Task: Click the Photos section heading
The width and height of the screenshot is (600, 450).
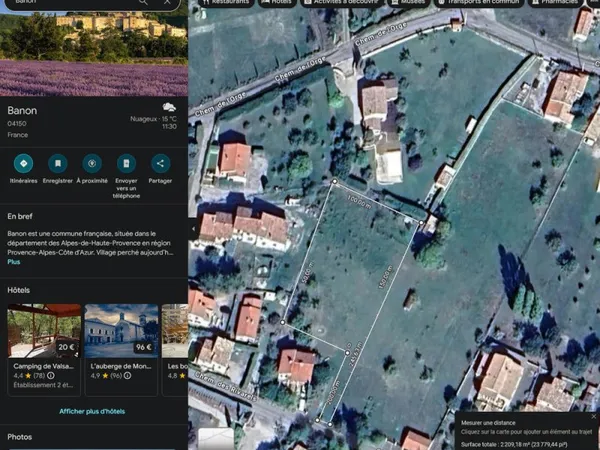Action: click(20, 437)
